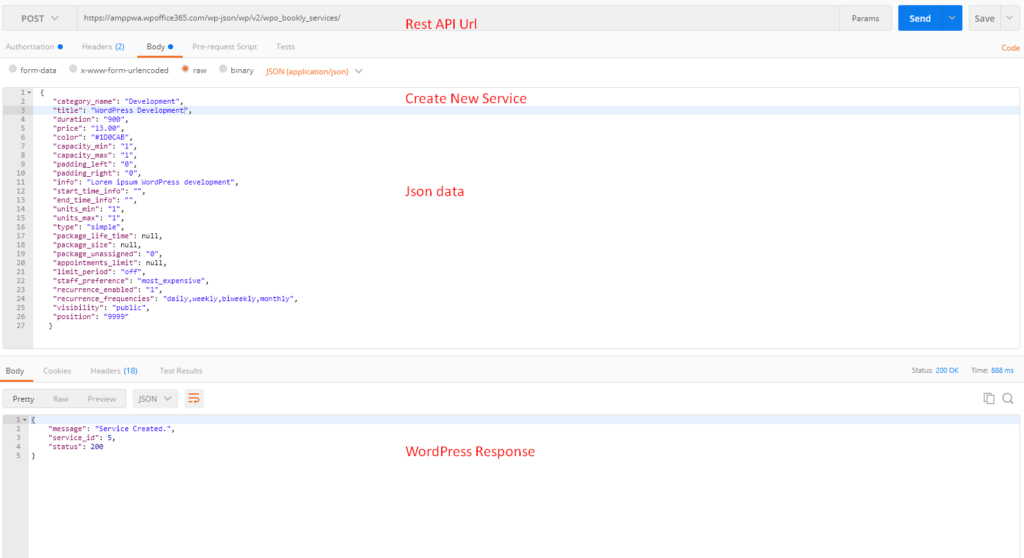
Task: Open the Tests tab
Action: click(285, 46)
